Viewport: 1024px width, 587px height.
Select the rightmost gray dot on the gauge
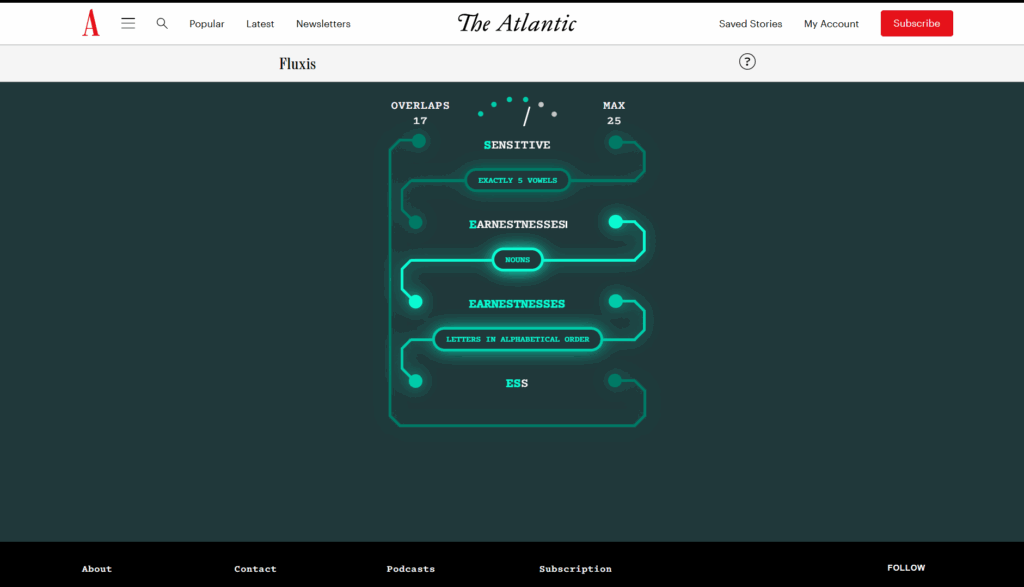pos(554,114)
